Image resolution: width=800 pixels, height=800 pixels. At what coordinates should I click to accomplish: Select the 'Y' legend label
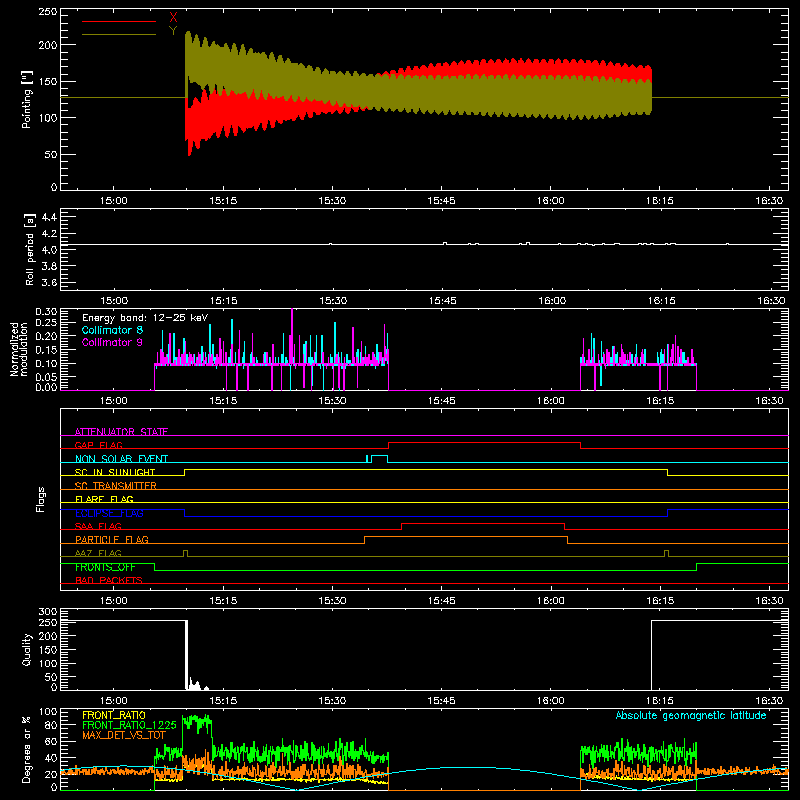point(173,31)
